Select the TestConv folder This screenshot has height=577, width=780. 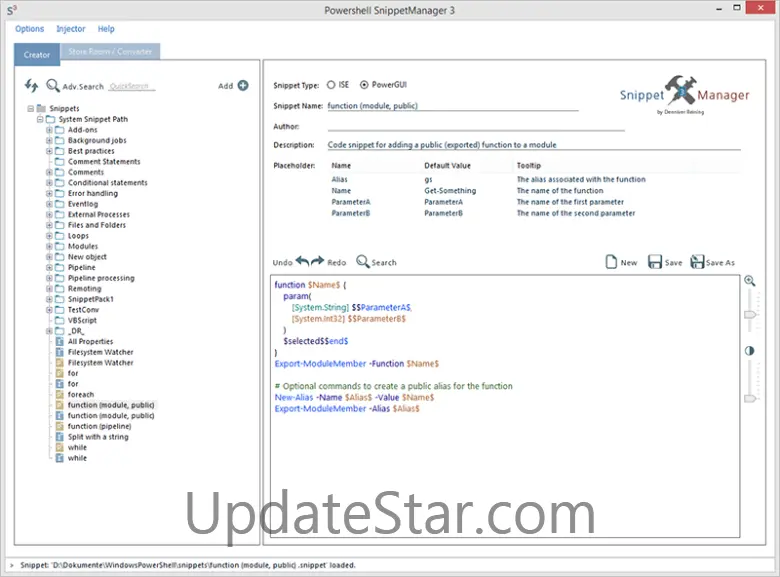click(x=83, y=310)
